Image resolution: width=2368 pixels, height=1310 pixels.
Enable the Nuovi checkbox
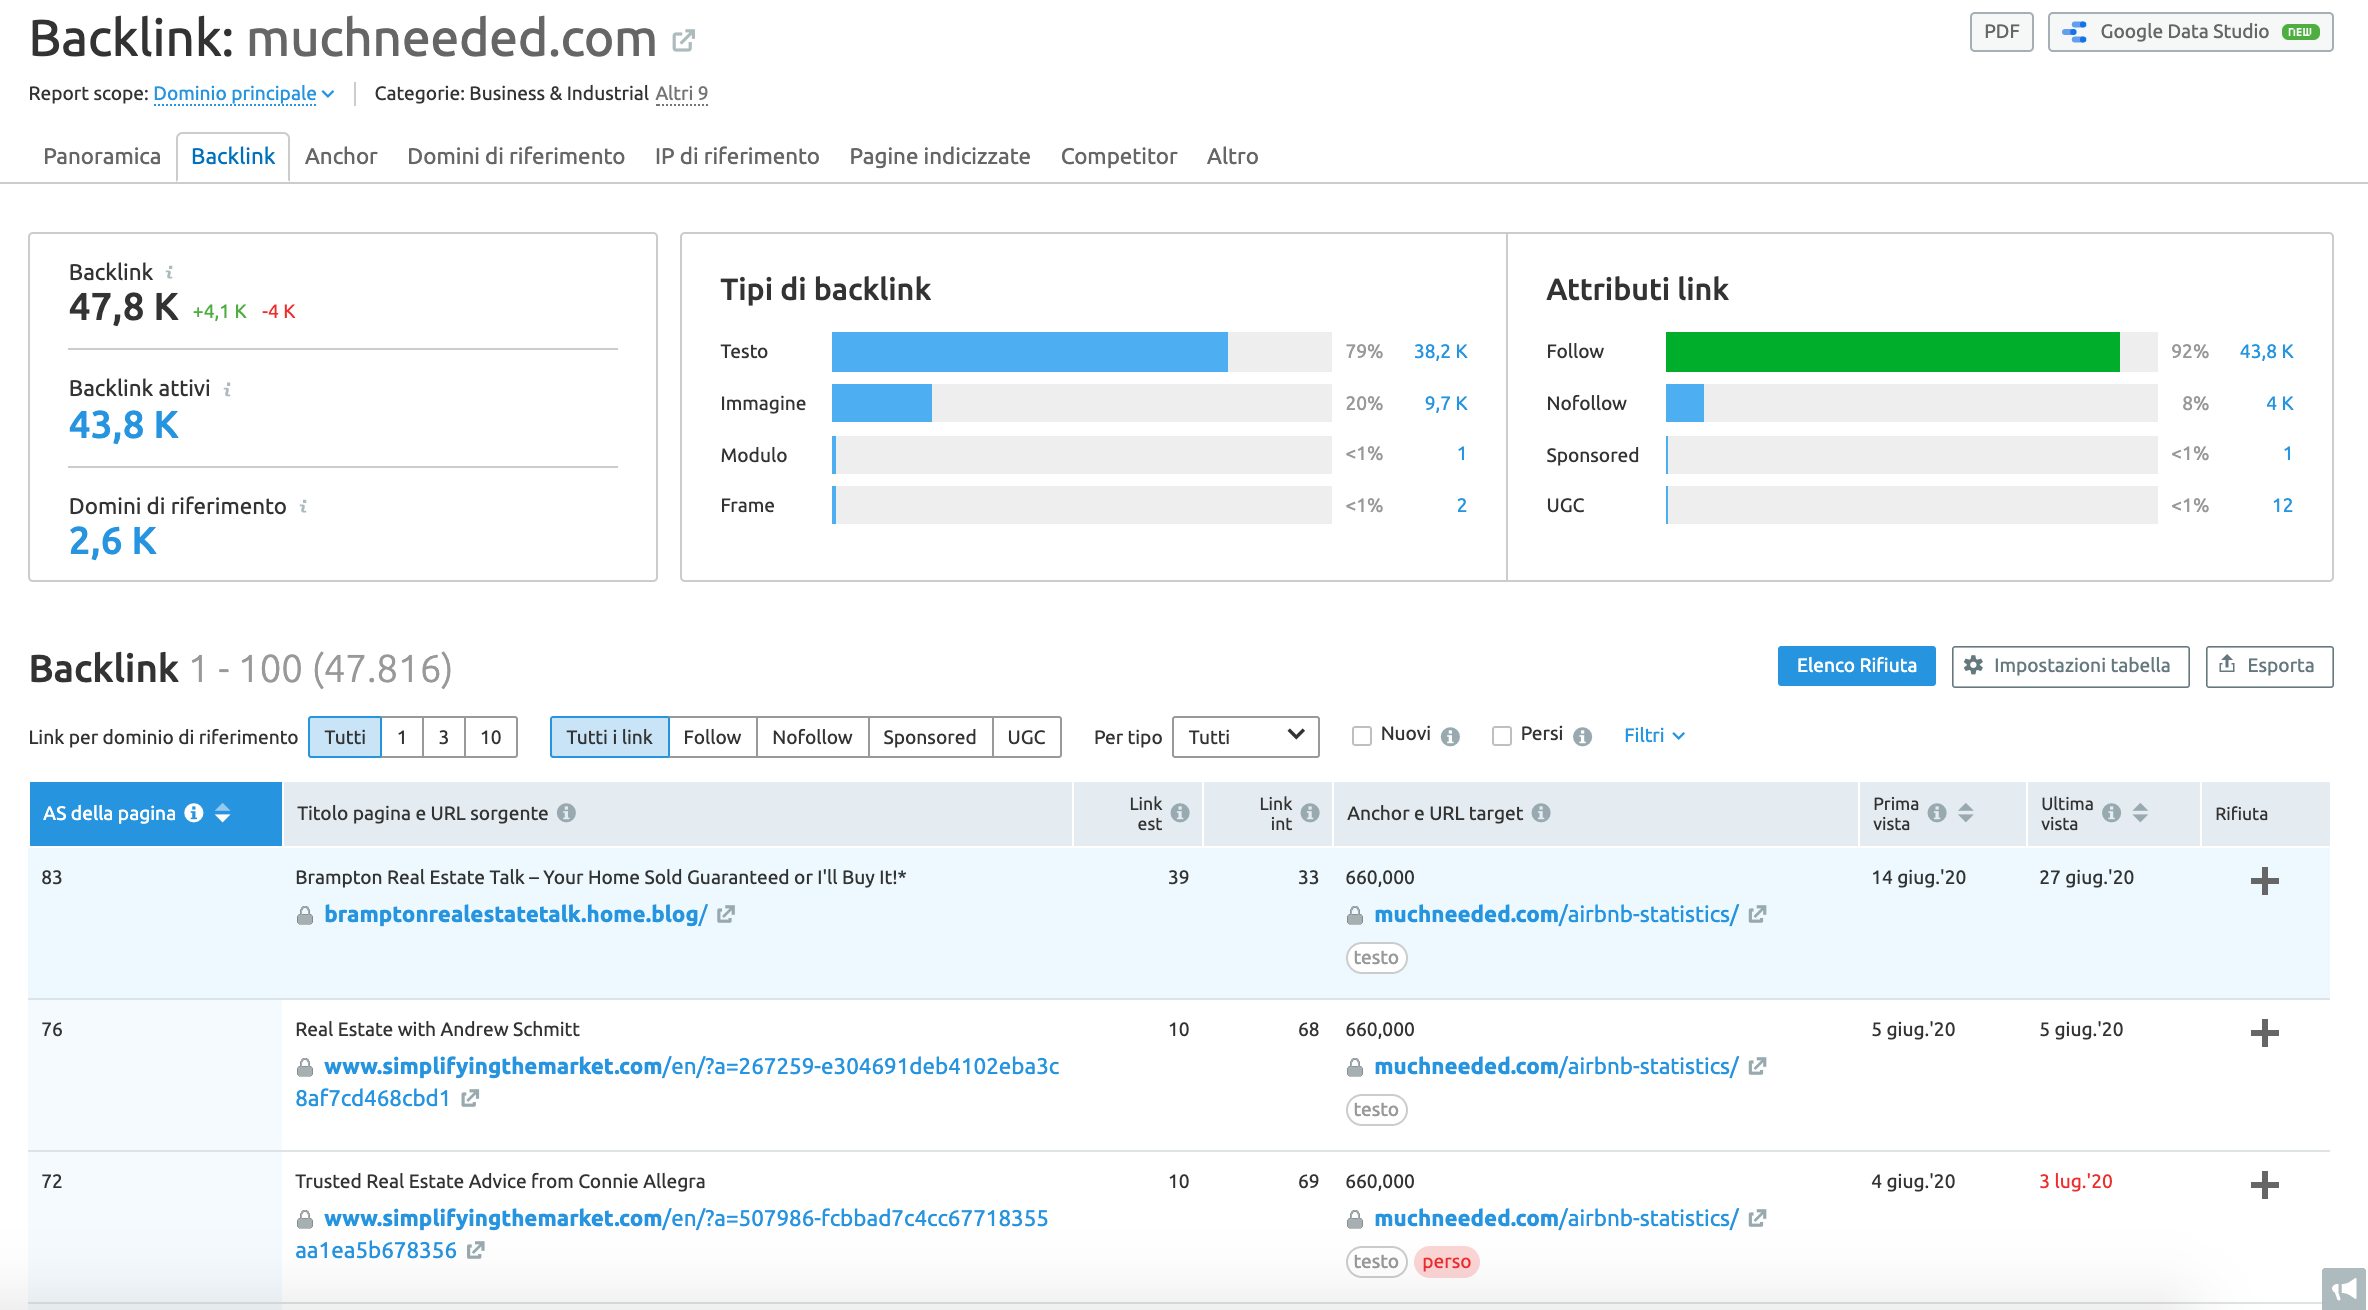[x=1361, y=736]
